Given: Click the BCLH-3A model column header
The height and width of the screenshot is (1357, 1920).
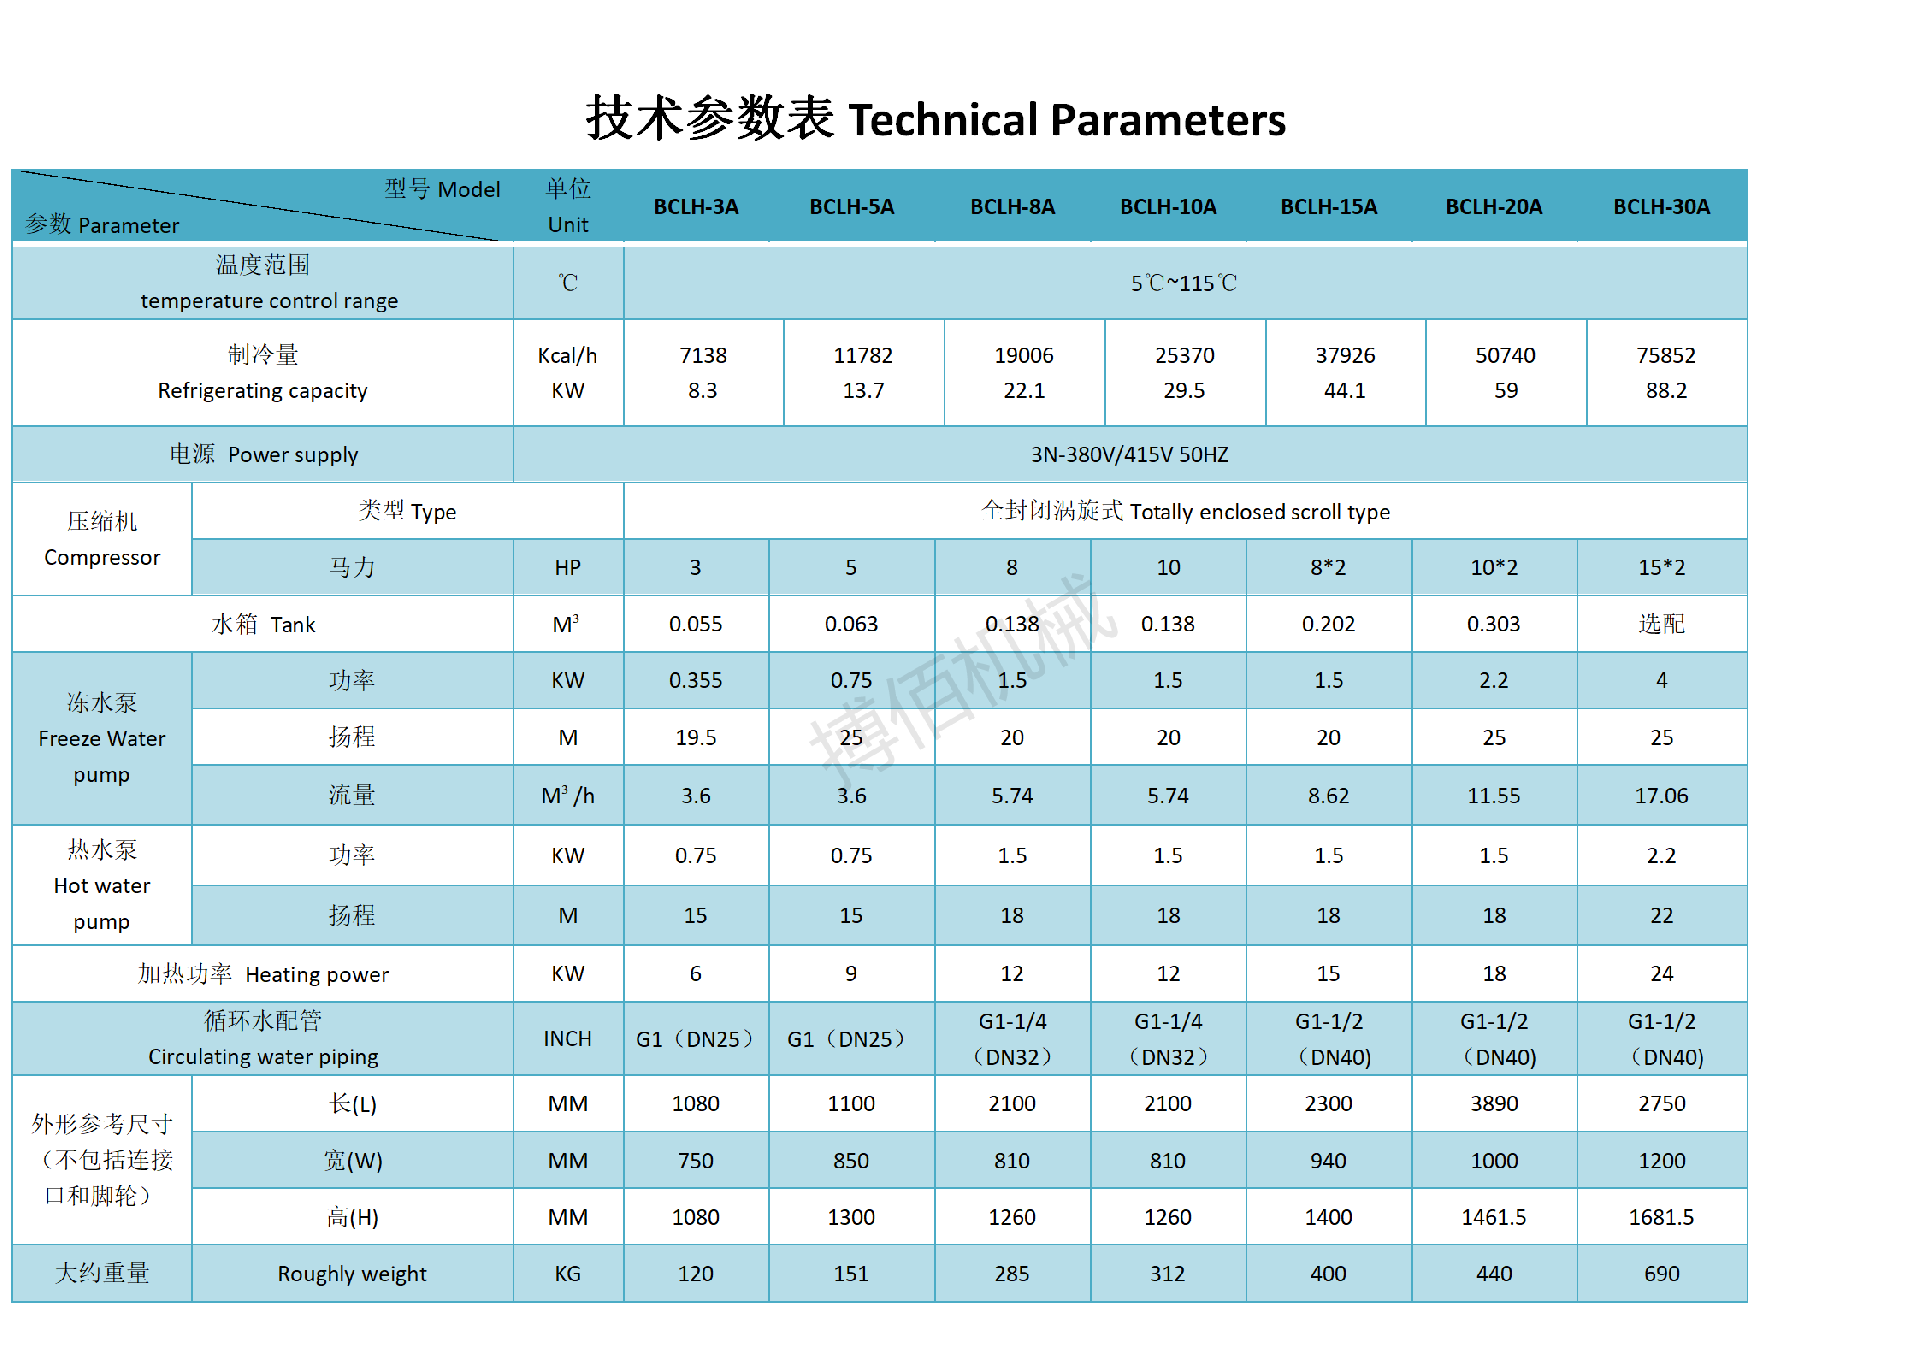Looking at the screenshot, I should pyautogui.click(x=696, y=207).
